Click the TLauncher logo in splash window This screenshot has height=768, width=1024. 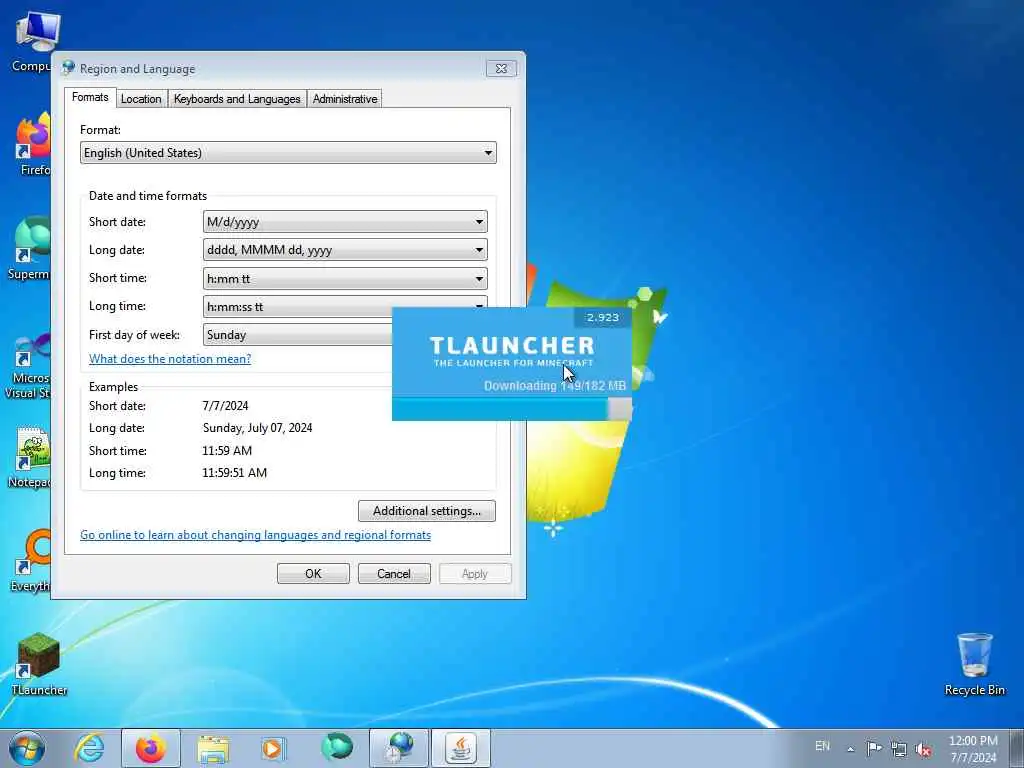click(x=513, y=351)
